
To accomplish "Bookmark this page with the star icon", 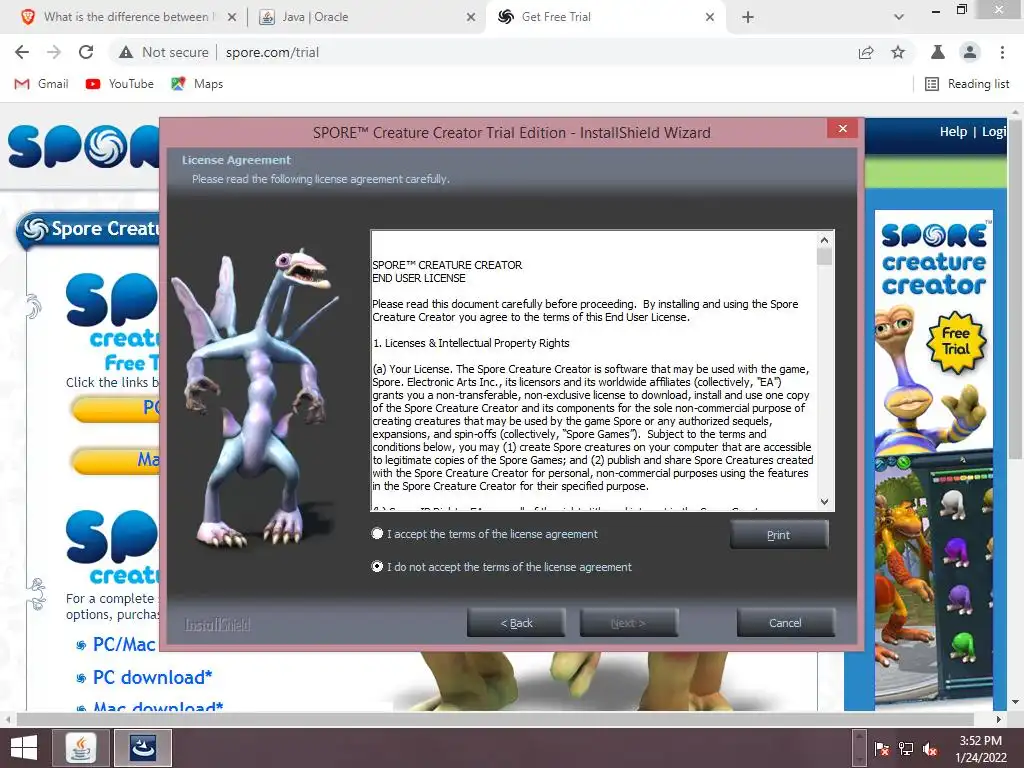I will (x=898, y=52).
